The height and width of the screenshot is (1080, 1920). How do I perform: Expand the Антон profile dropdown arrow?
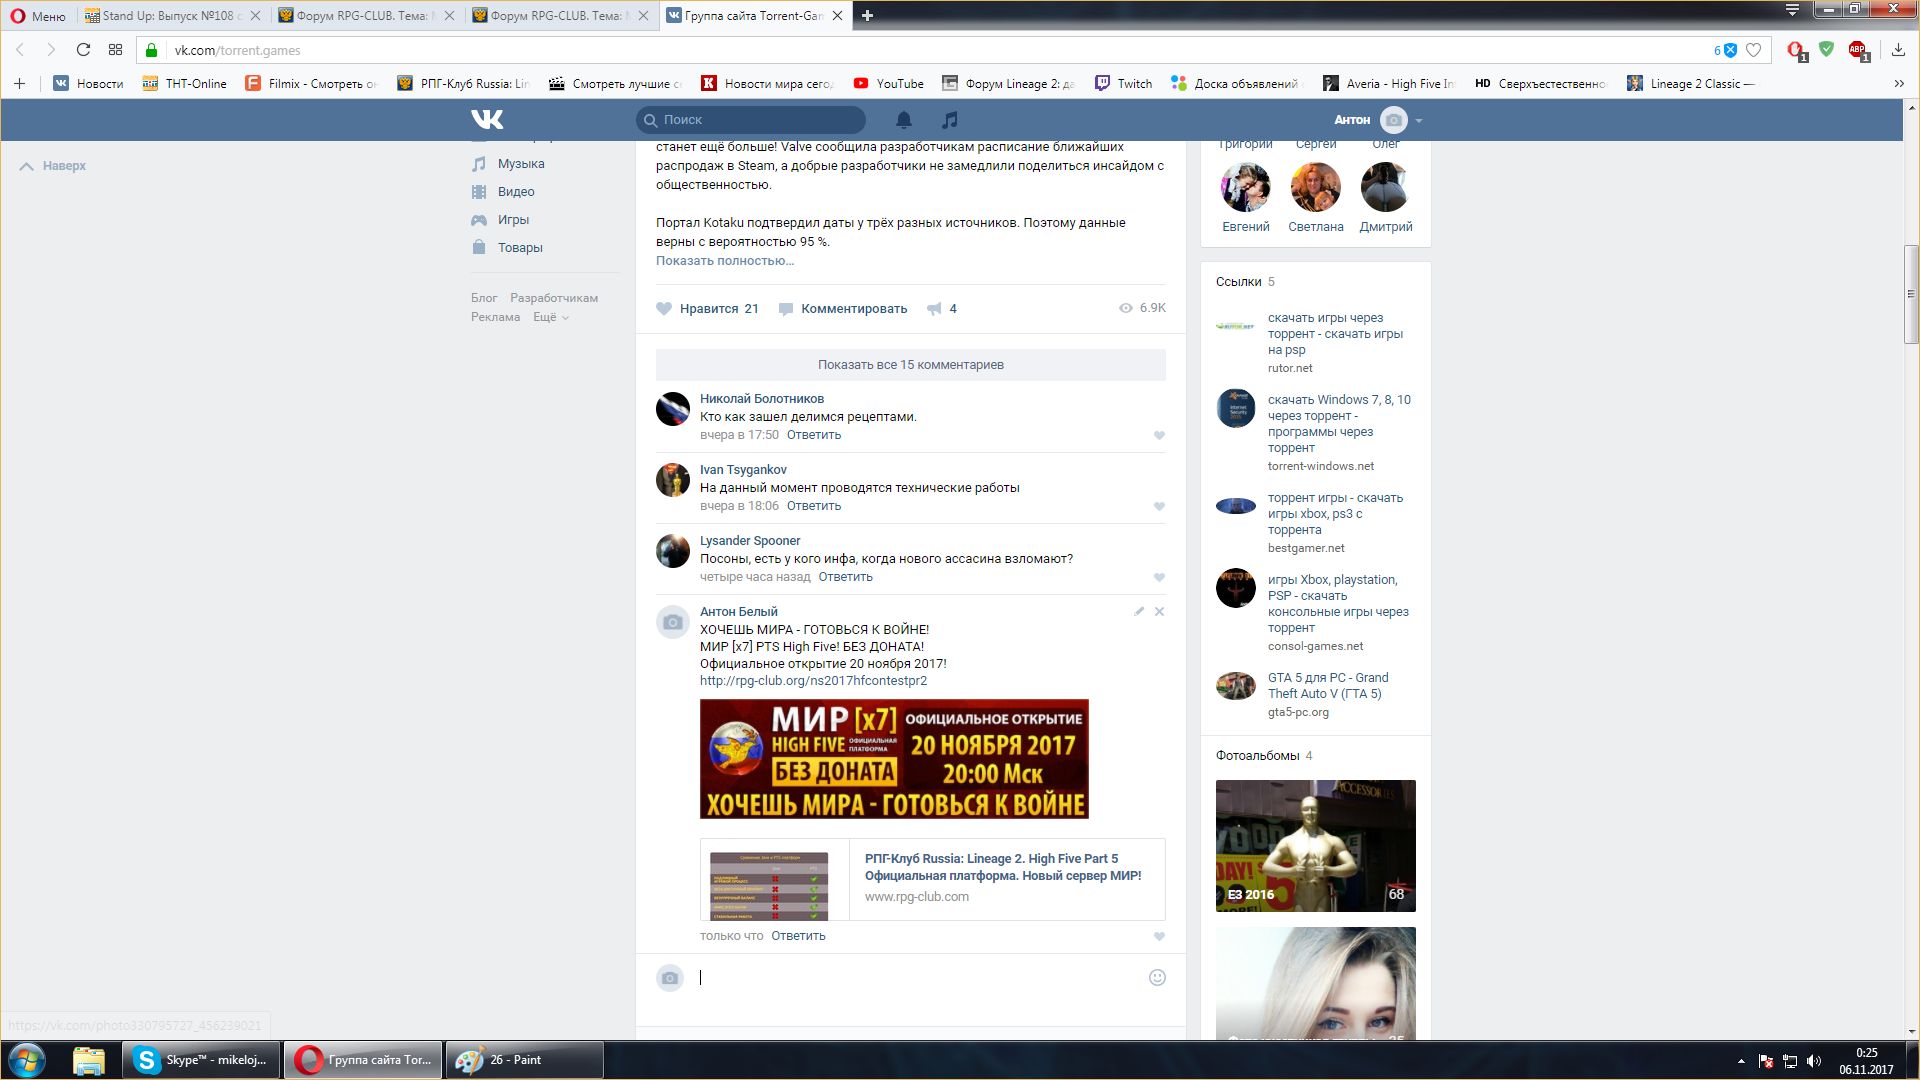click(1419, 121)
